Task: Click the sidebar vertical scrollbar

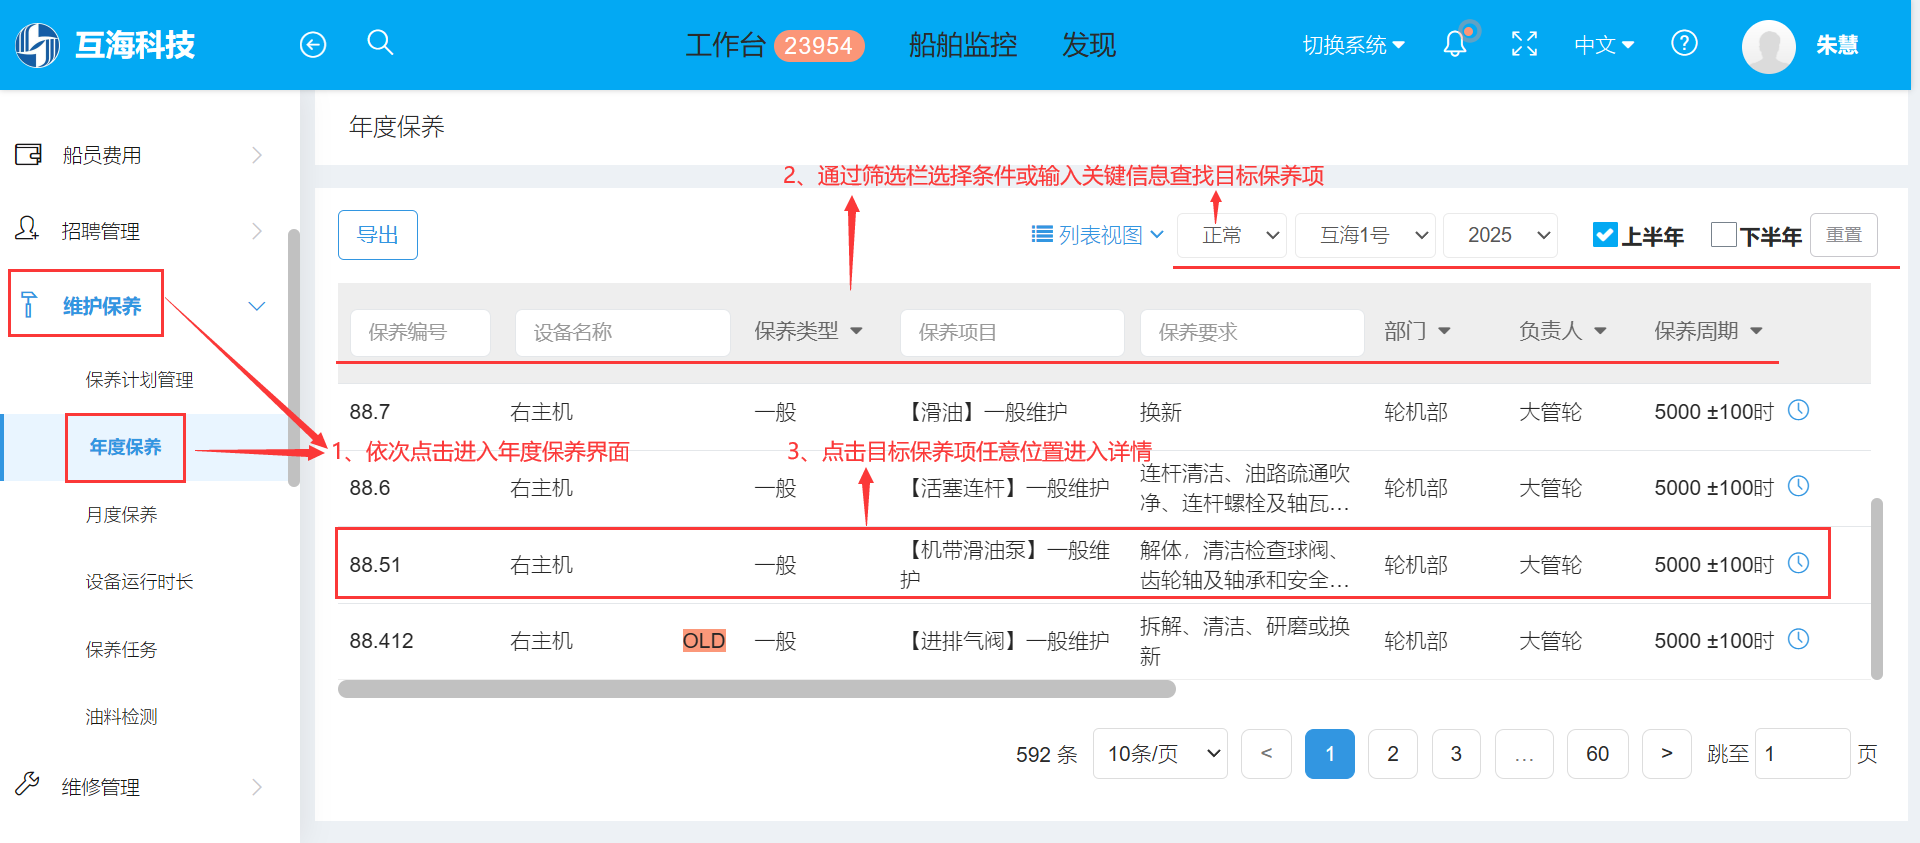Action: [294, 358]
